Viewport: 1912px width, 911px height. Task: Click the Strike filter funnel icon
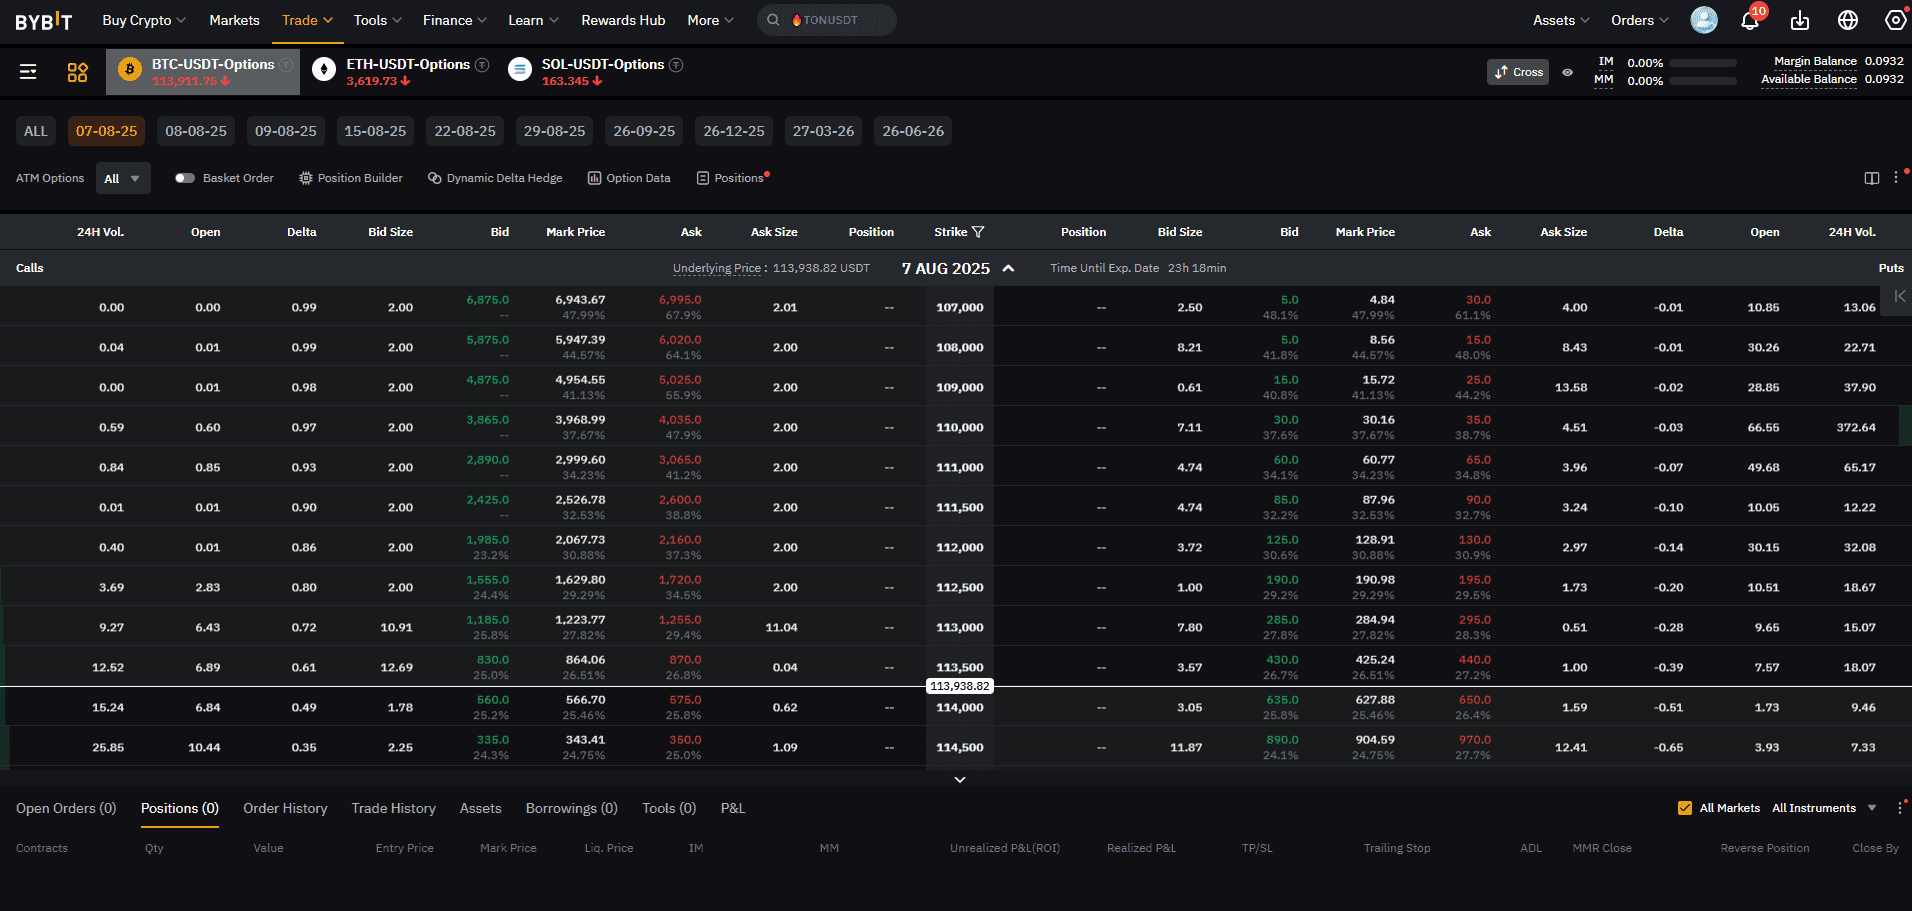pos(978,232)
